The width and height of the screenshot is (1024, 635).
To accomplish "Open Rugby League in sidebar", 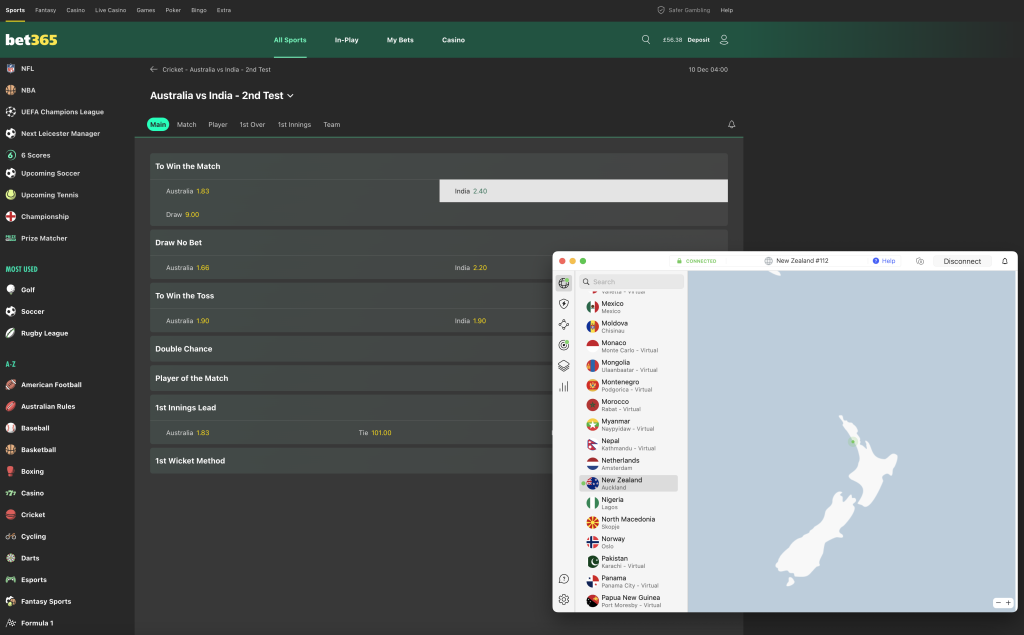I will coord(44,333).
